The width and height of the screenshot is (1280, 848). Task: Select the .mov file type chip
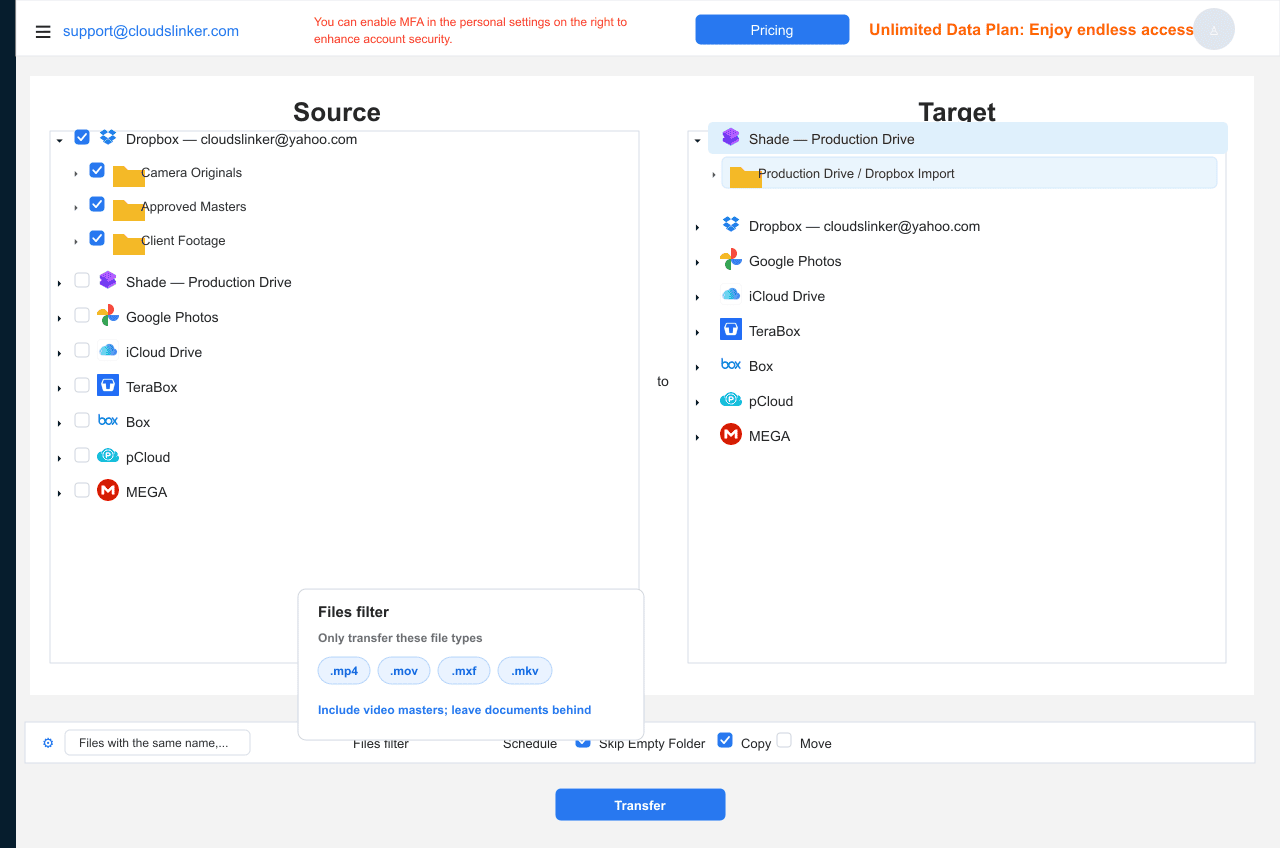404,671
